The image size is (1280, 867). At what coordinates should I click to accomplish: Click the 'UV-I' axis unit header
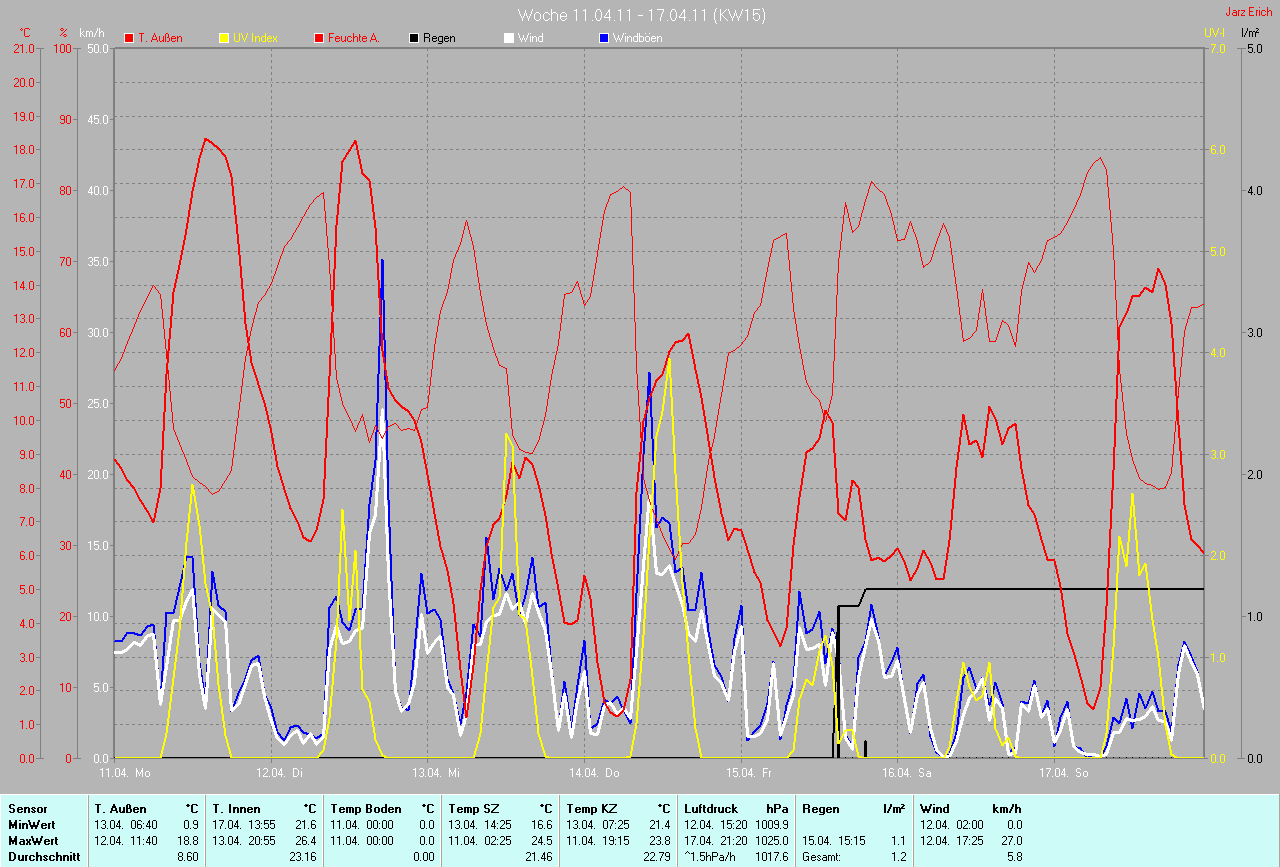pyautogui.click(x=1214, y=32)
